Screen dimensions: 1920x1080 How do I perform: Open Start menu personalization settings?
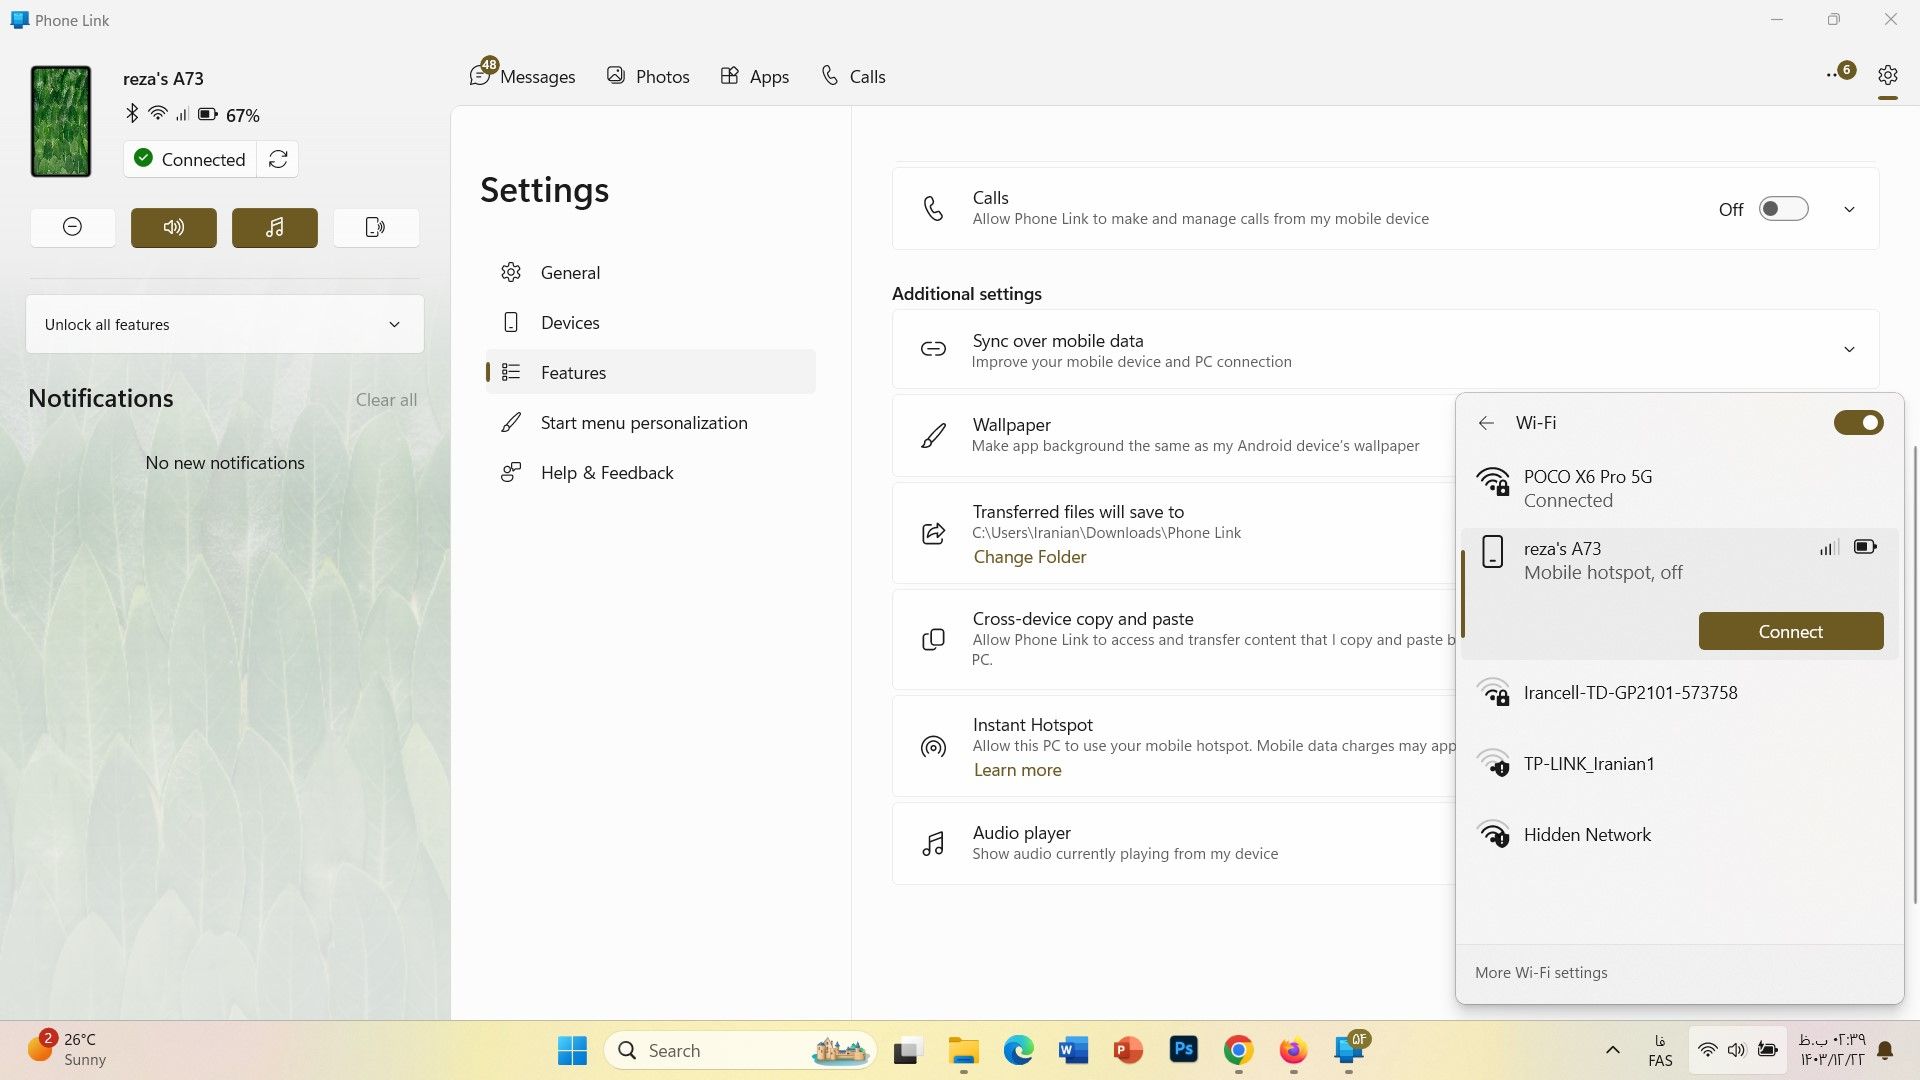tap(650, 422)
